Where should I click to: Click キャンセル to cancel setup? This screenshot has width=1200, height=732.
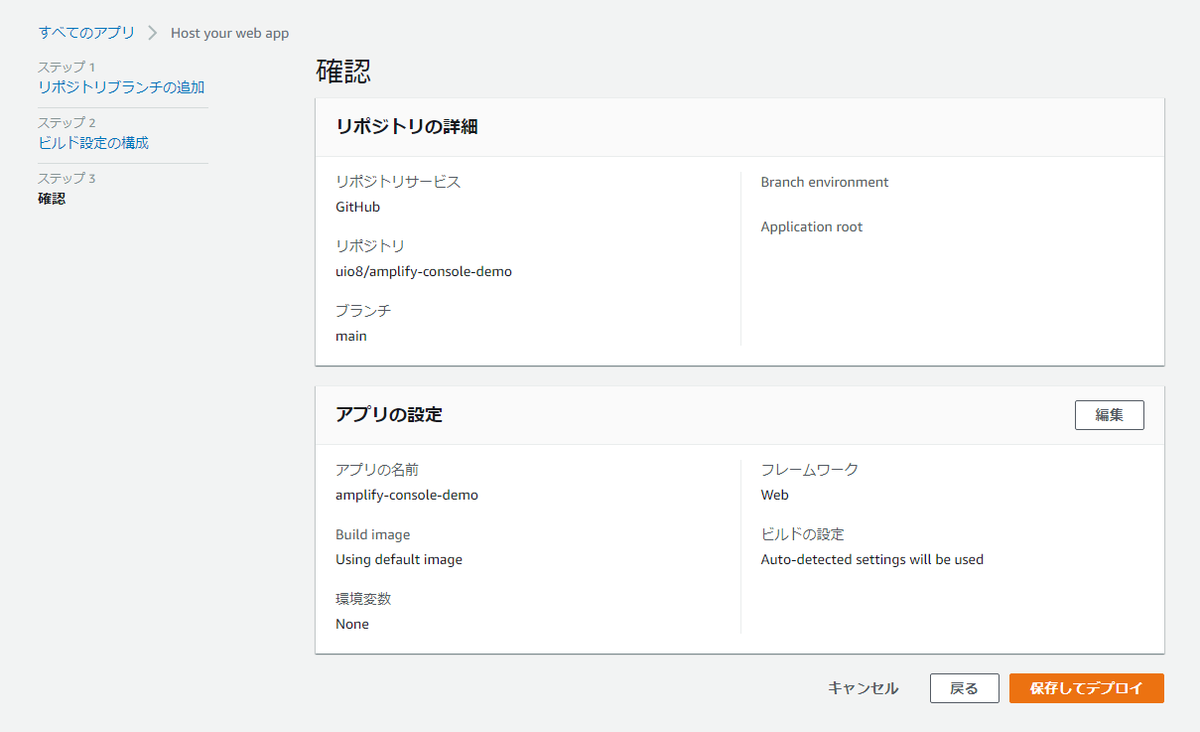click(863, 688)
